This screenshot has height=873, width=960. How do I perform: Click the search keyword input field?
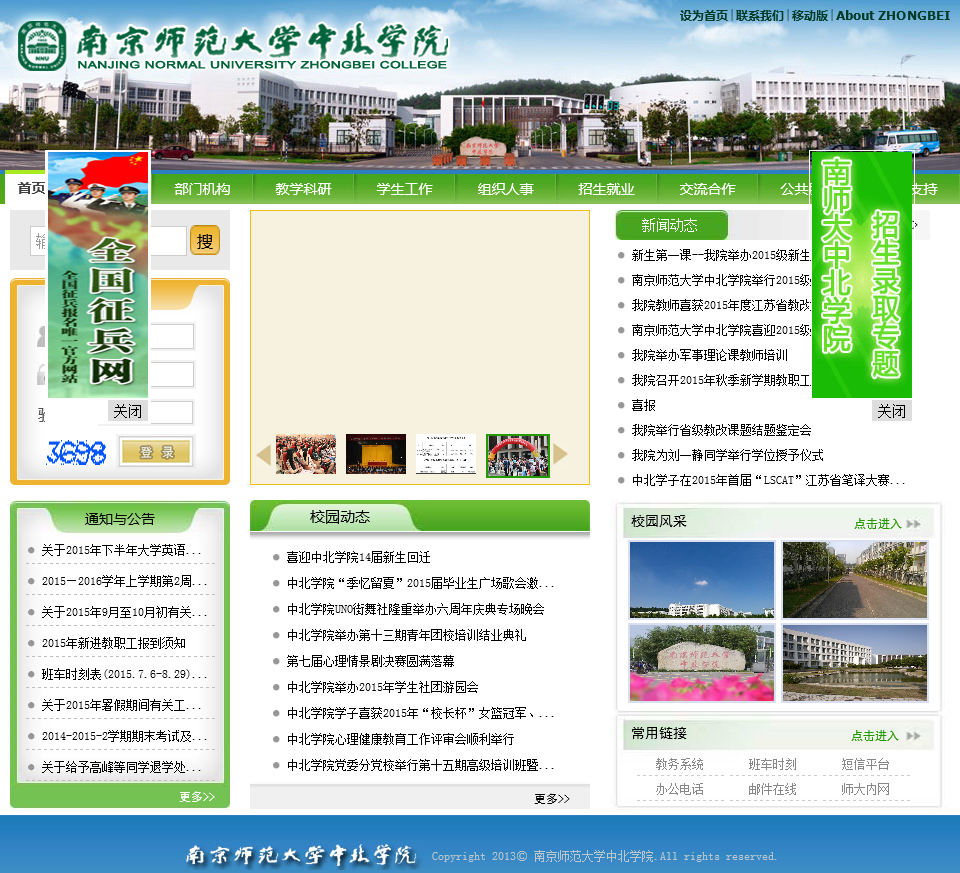108,241
